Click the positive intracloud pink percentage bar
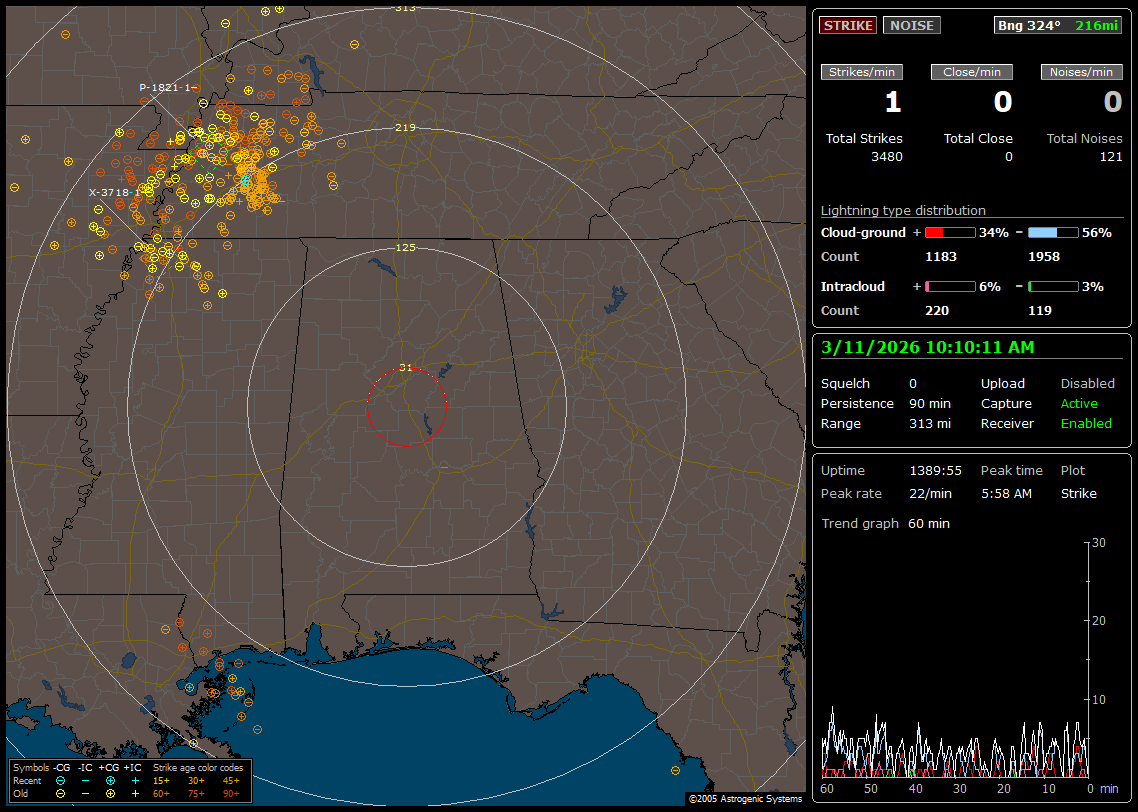Viewport: 1138px width, 812px height. pos(949,286)
